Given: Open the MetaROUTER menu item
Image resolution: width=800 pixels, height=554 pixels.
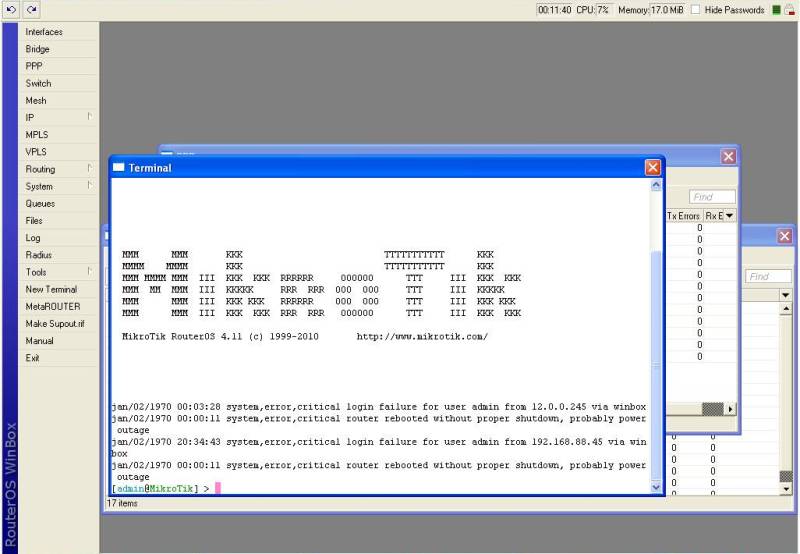Looking at the screenshot, I should click(x=53, y=307).
